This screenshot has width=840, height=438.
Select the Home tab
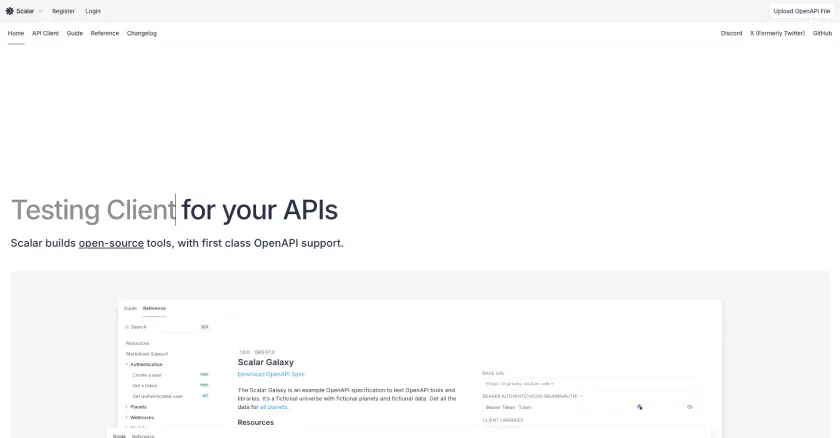pos(16,33)
